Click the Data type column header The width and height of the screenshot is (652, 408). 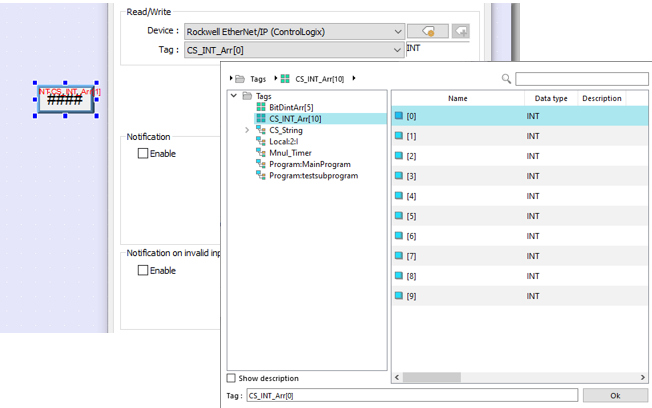[551, 99]
